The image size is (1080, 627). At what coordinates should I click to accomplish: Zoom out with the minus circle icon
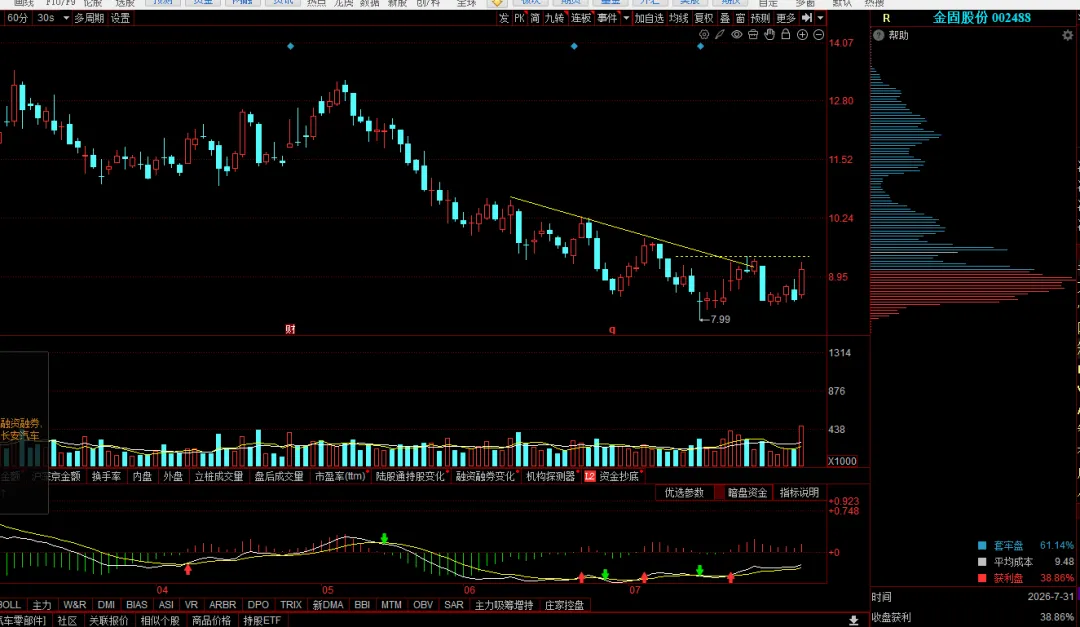click(x=819, y=34)
